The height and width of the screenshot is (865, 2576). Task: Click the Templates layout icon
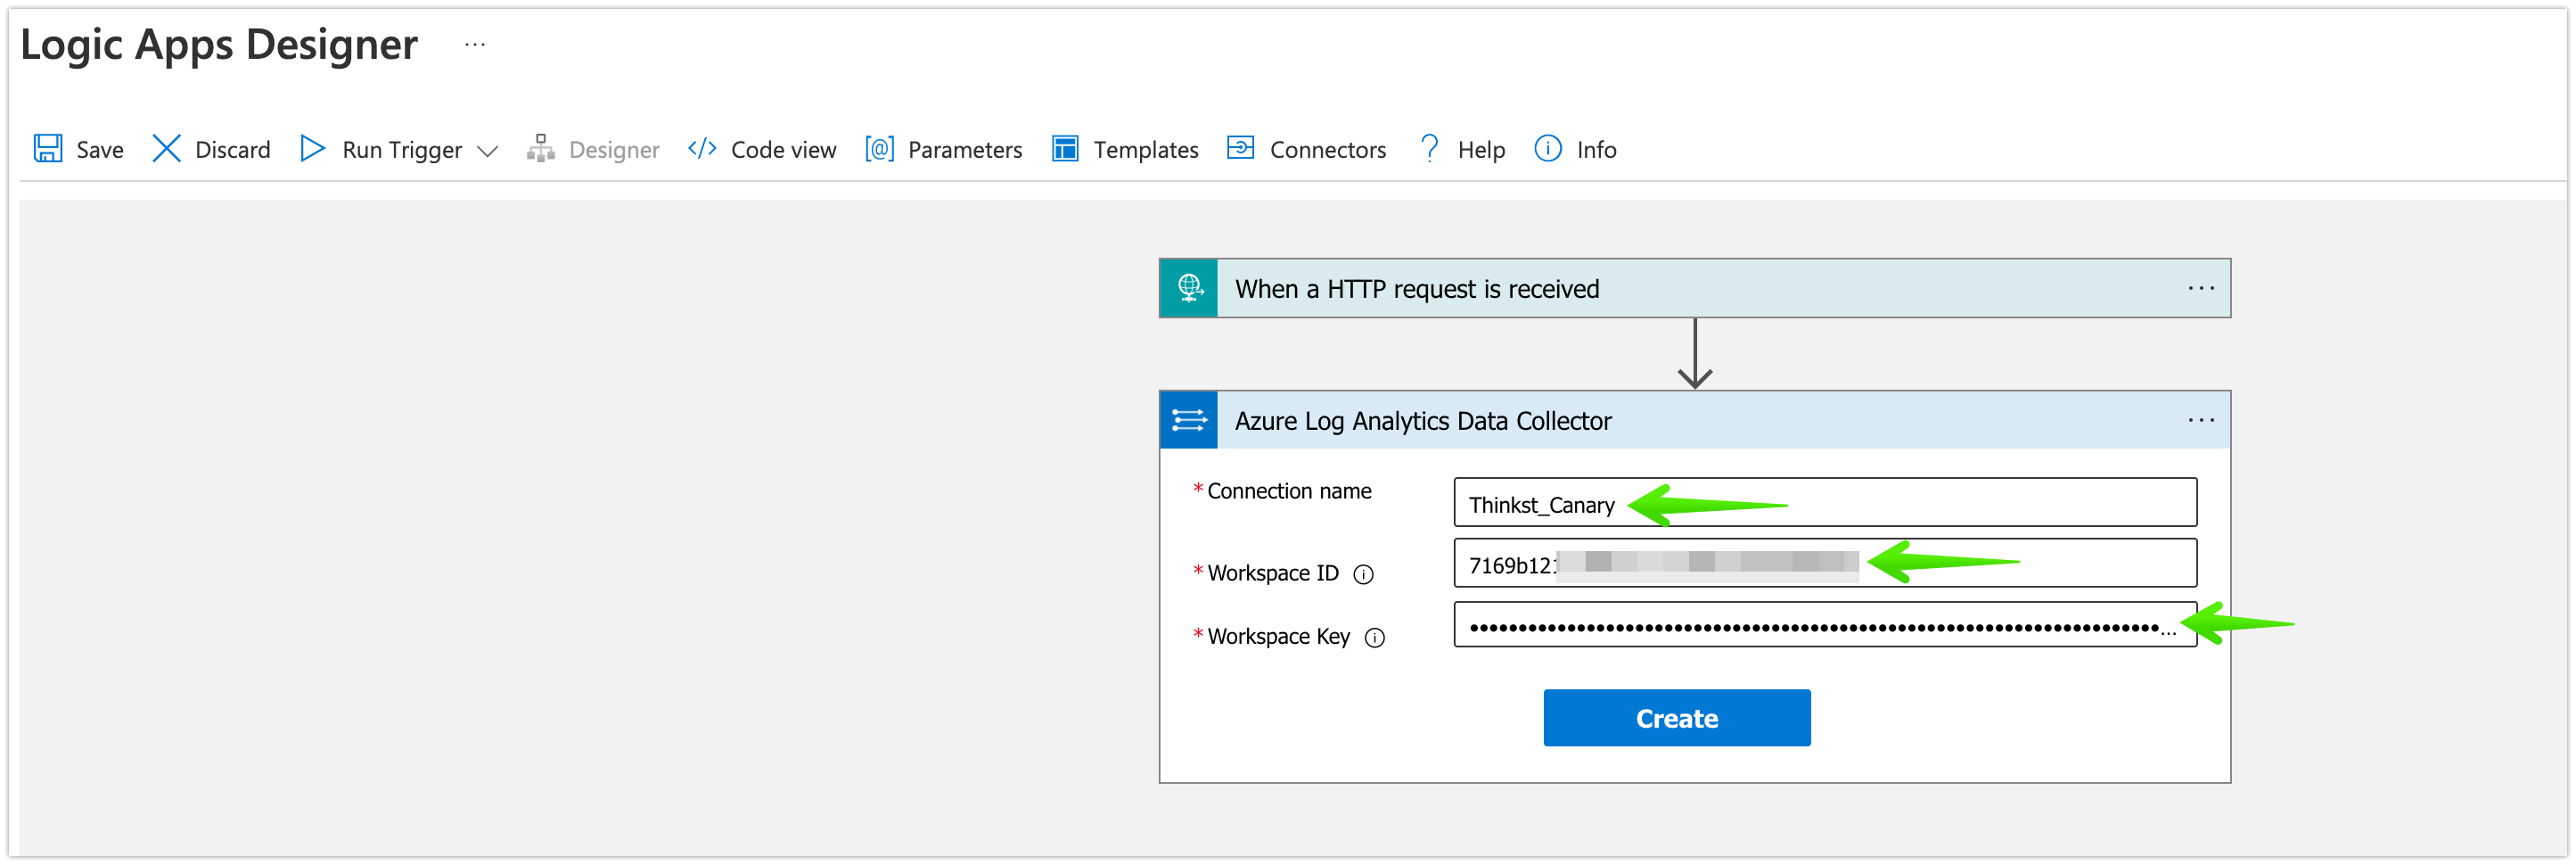(x=1065, y=149)
